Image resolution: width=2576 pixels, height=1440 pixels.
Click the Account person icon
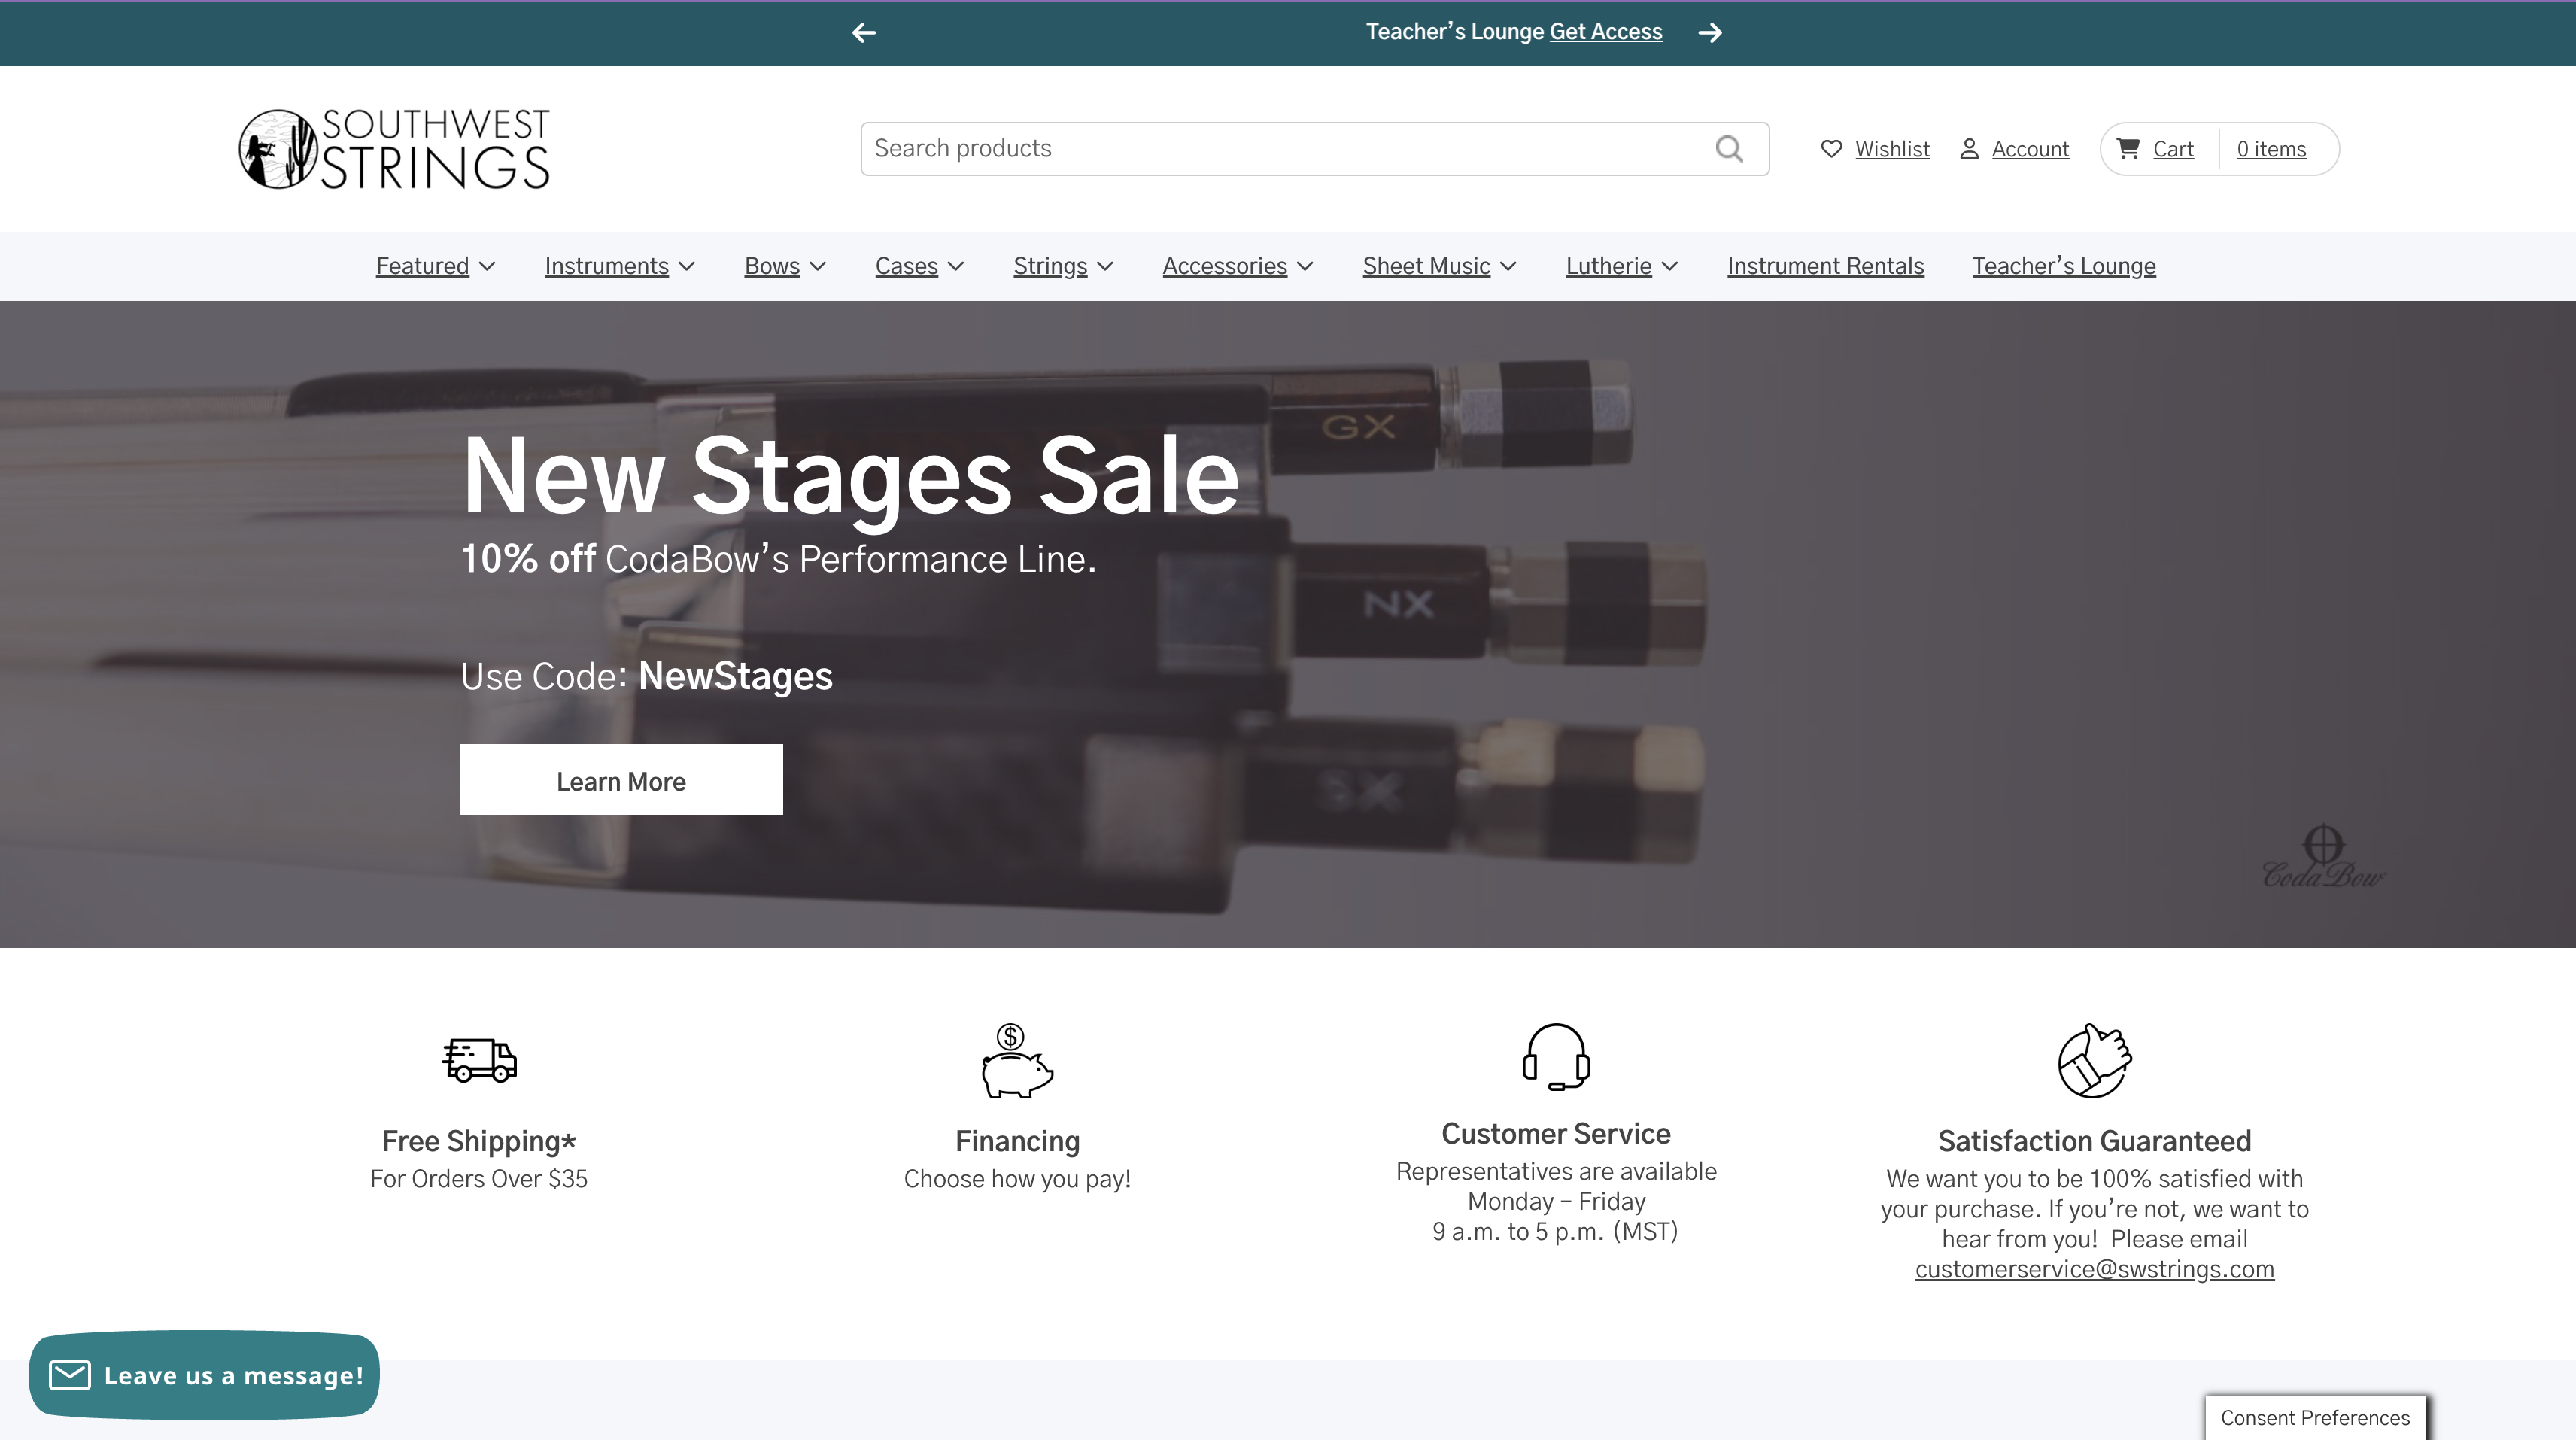[x=1969, y=149]
